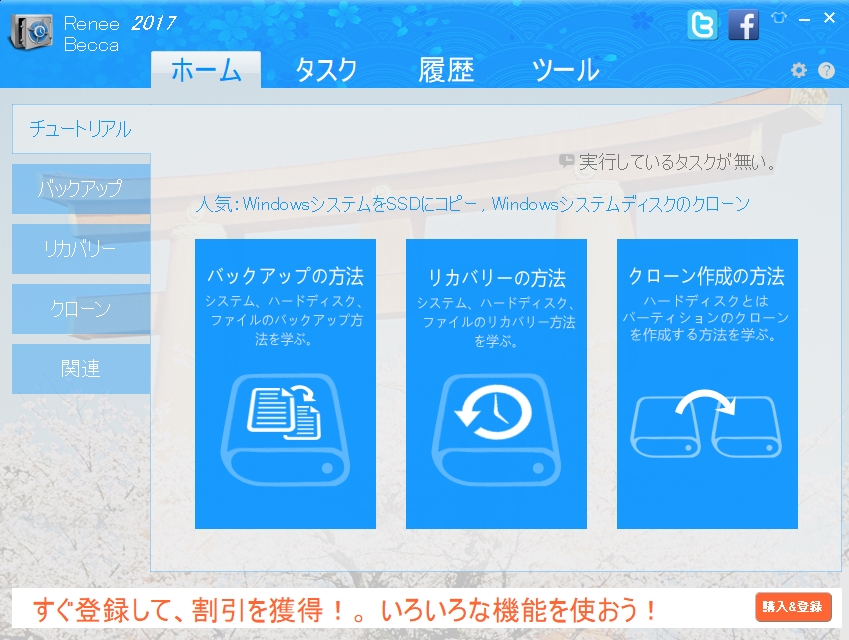Click clone card description パーティションのクローン
This screenshot has width=849, height=640.
706,317
